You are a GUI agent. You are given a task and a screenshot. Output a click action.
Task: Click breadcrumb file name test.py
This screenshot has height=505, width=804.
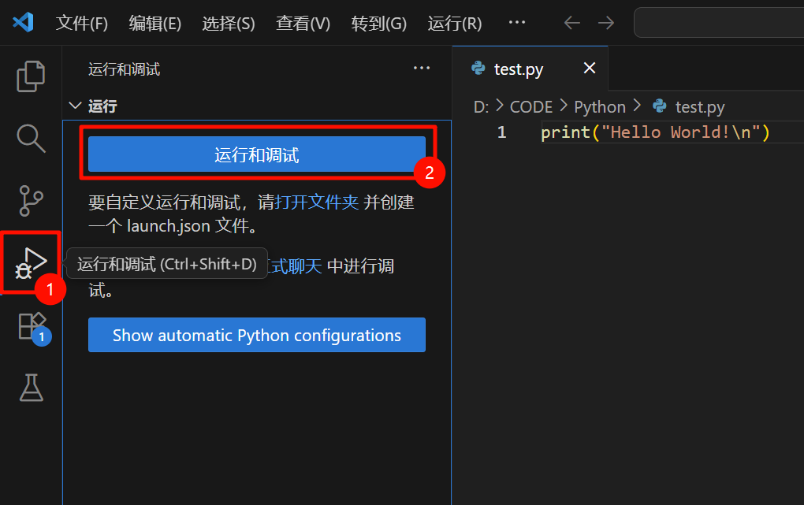pyautogui.click(x=700, y=107)
